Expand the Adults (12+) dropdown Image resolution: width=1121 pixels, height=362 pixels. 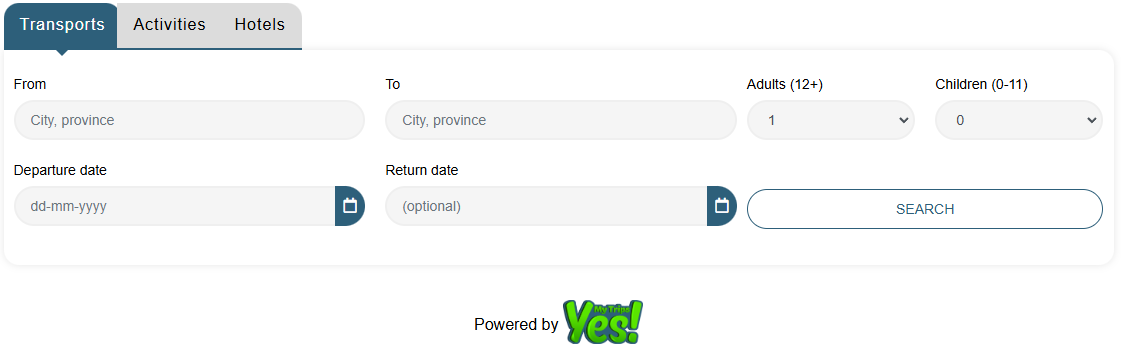tap(831, 120)
